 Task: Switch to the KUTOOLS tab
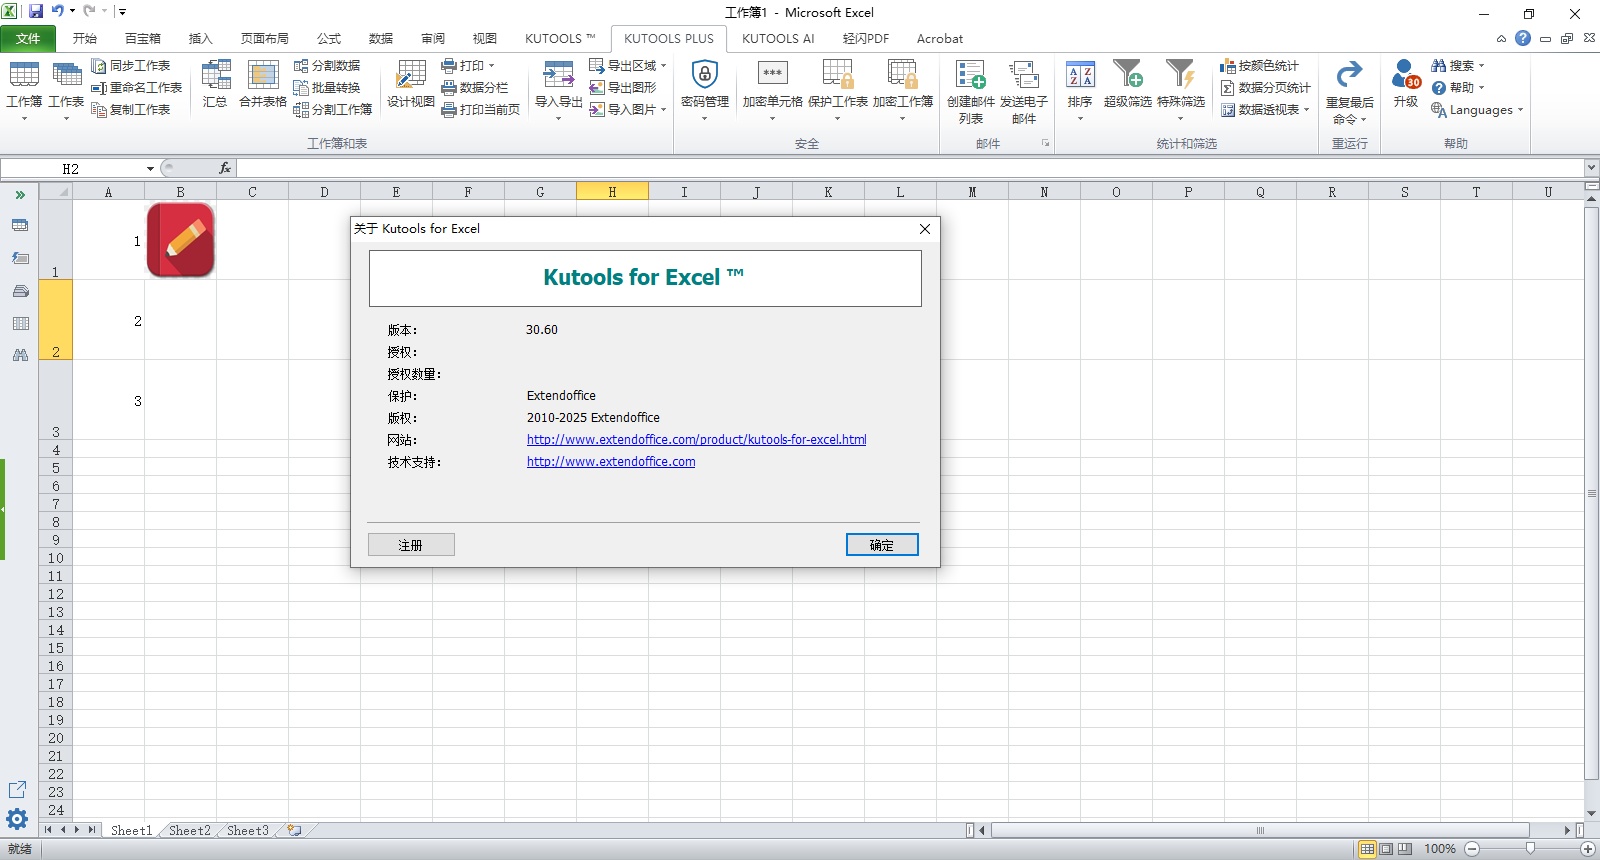click(560, 39)
